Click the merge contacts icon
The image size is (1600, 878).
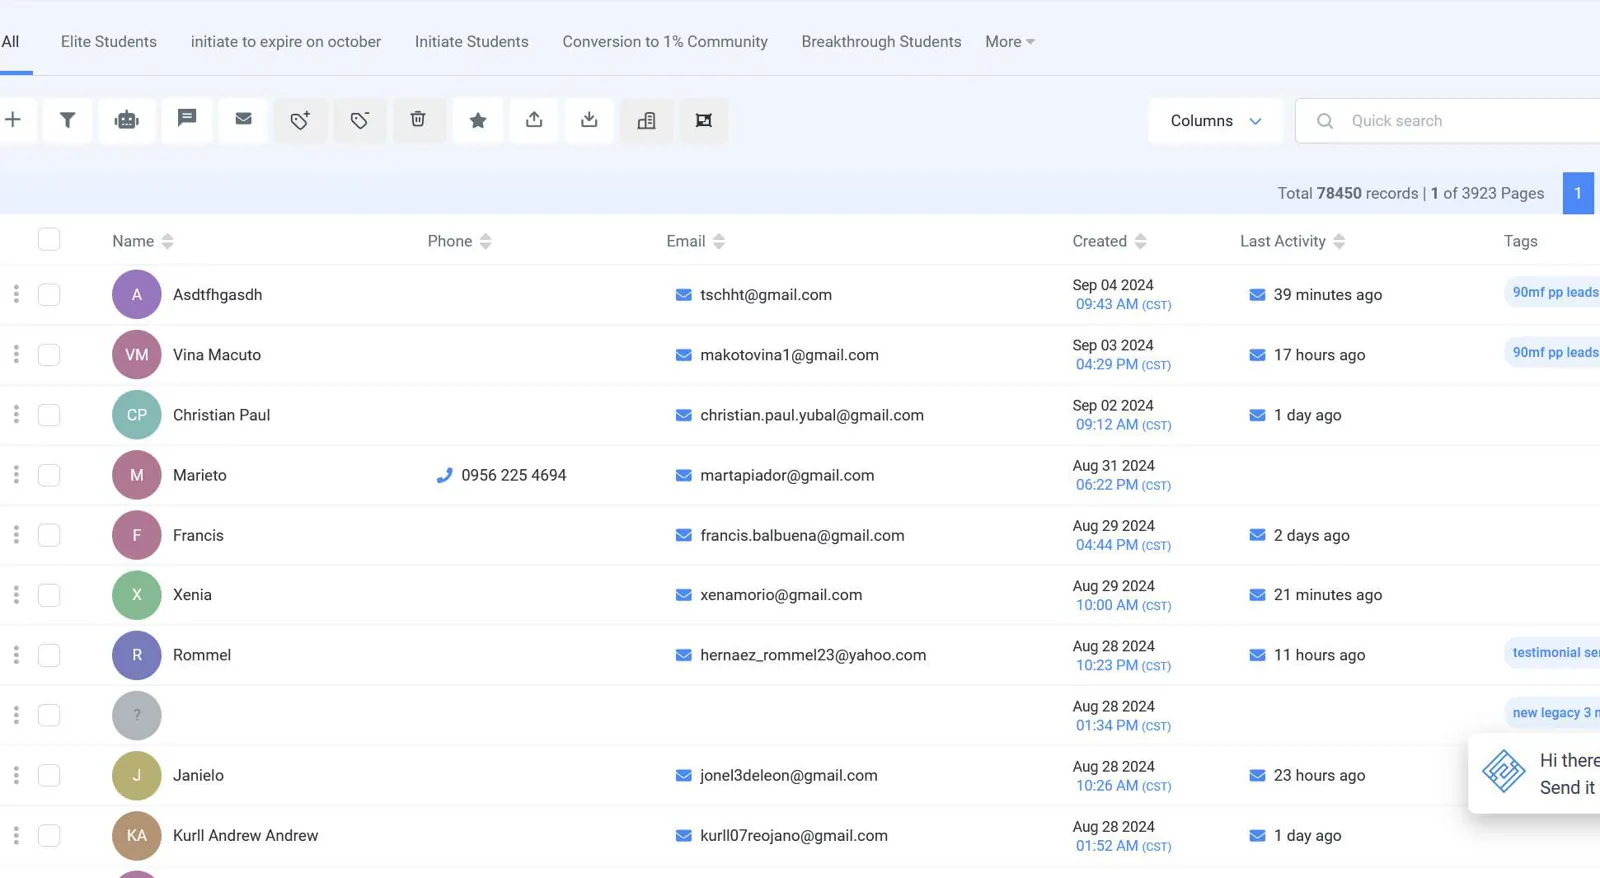coord(704,120)
